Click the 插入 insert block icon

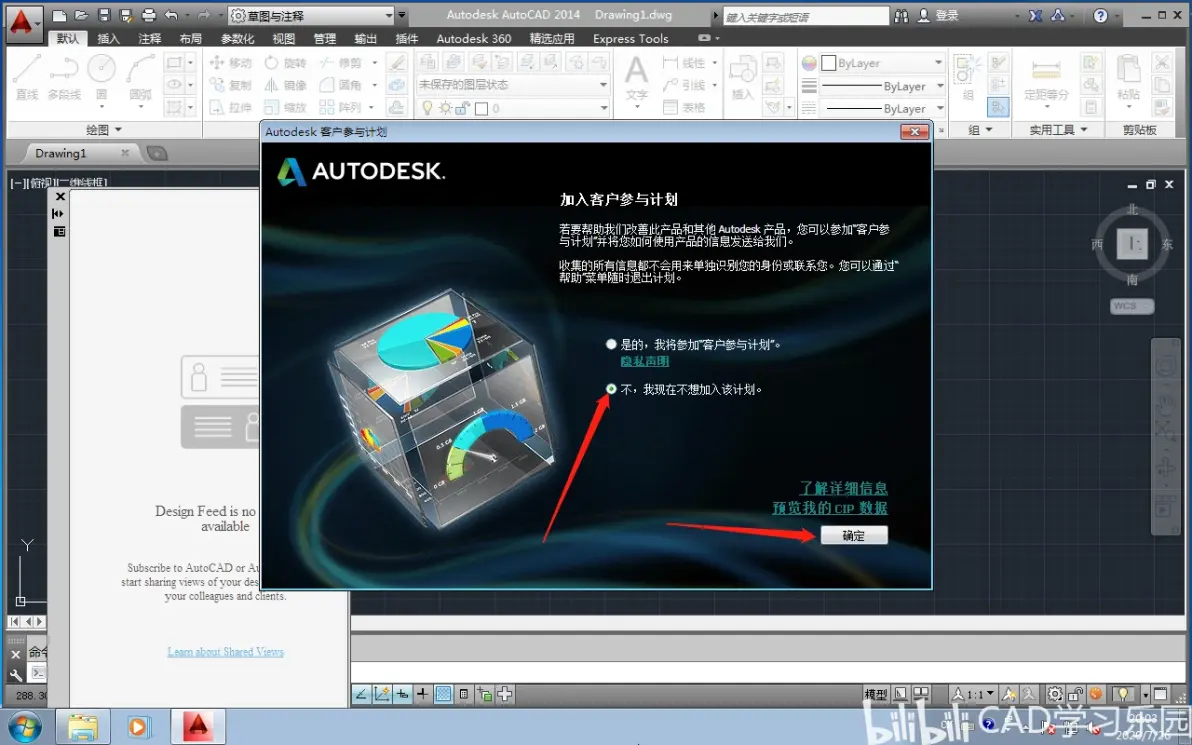742,78
